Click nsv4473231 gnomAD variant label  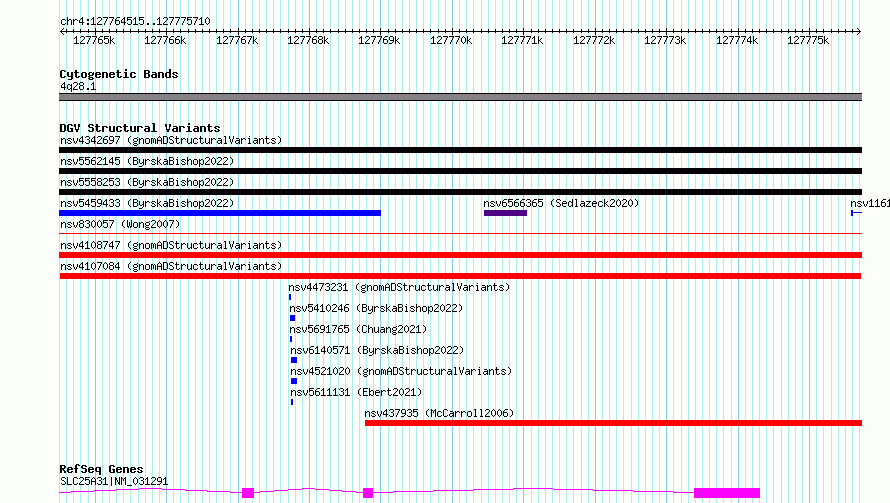point(399,287)
